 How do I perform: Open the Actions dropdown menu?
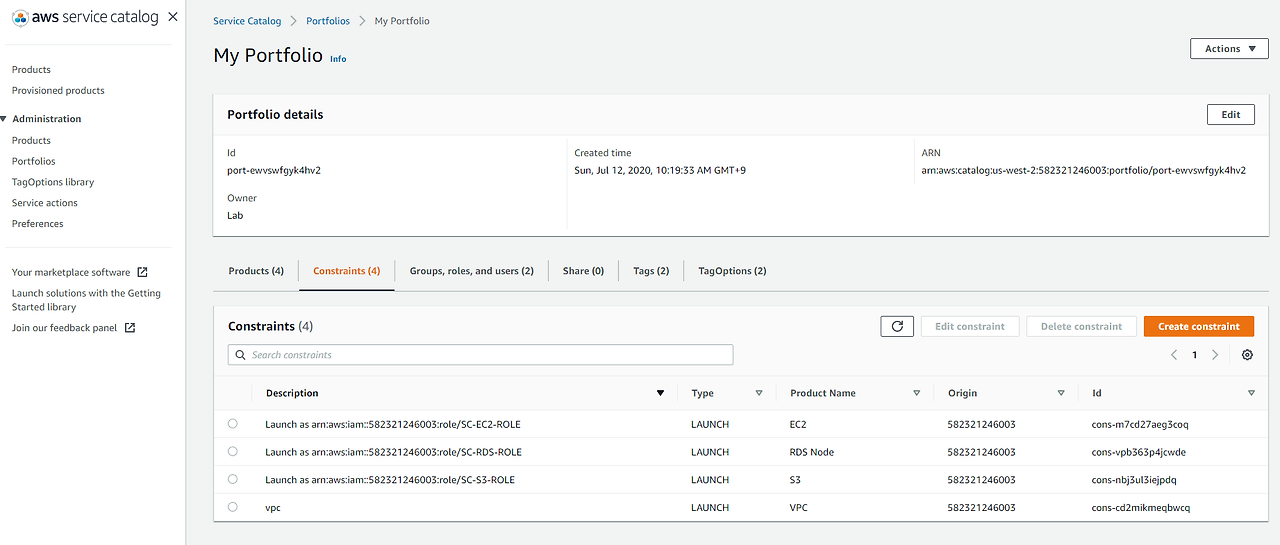pos(1229,49)
